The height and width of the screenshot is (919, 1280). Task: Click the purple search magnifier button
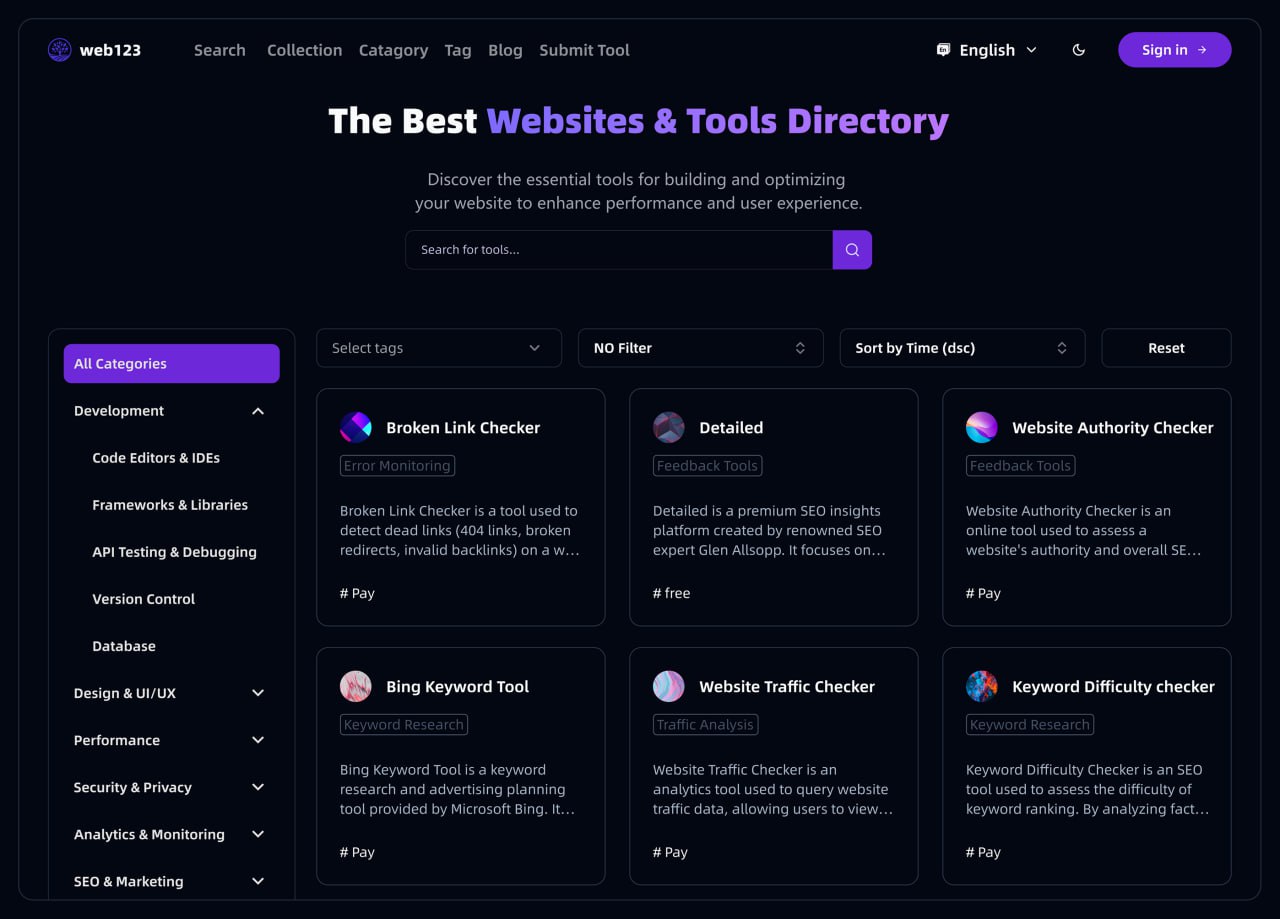pos(852,250)
